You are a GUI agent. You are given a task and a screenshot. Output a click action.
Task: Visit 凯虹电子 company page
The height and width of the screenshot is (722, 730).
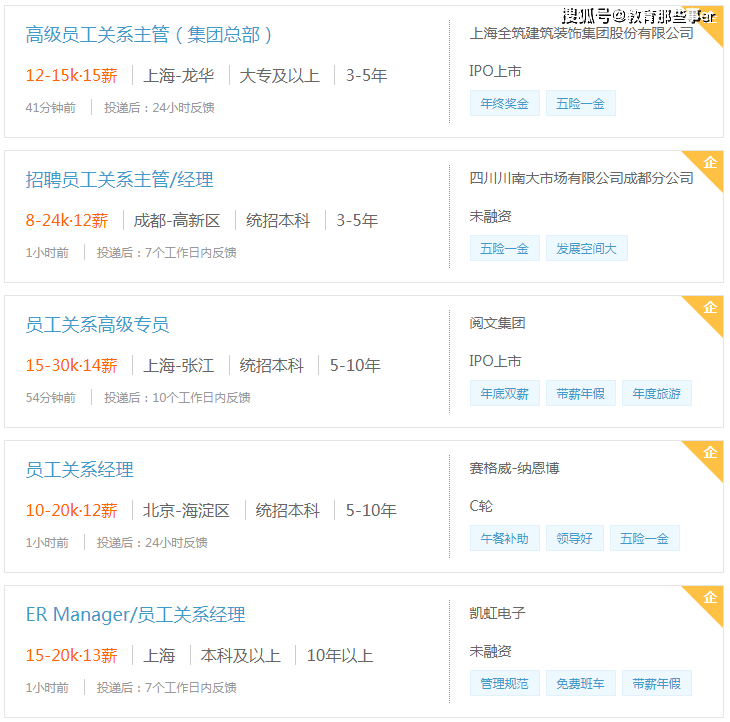pyautogui.click(x=497, y=613)
